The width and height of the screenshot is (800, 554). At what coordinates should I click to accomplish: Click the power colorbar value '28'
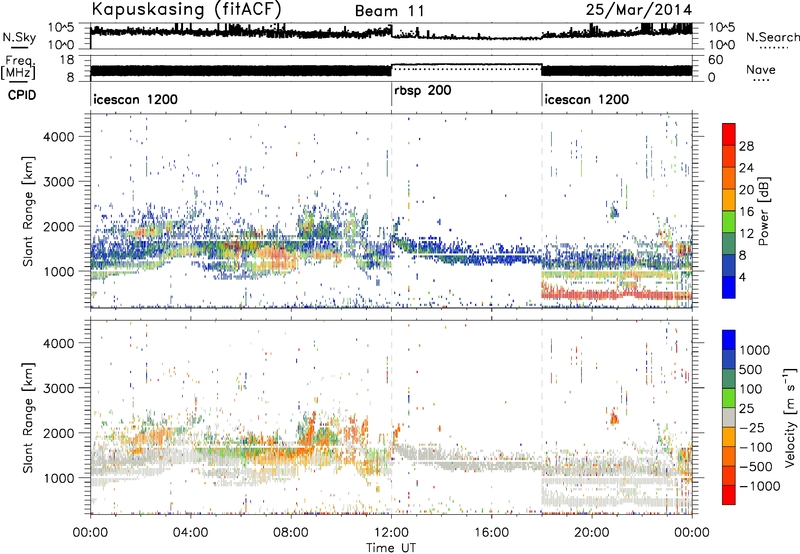[746, 146]
